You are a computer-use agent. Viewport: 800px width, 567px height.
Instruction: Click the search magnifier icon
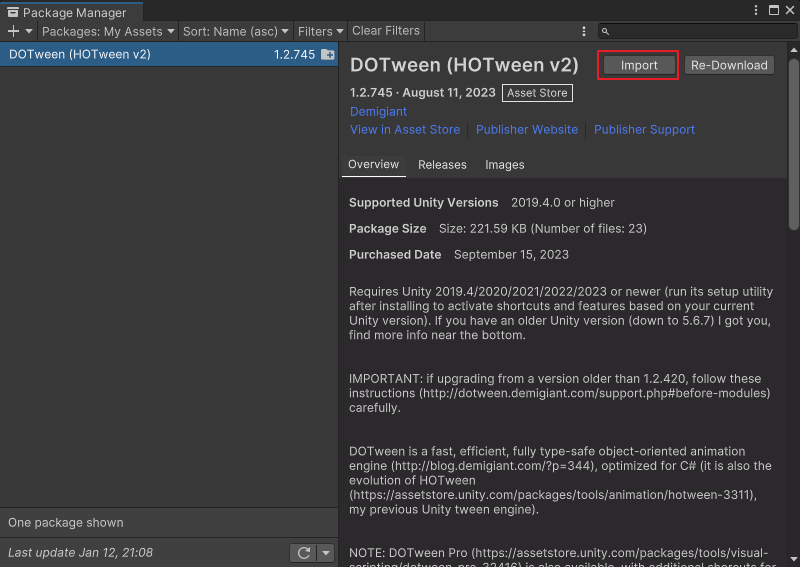pos(605,32)
